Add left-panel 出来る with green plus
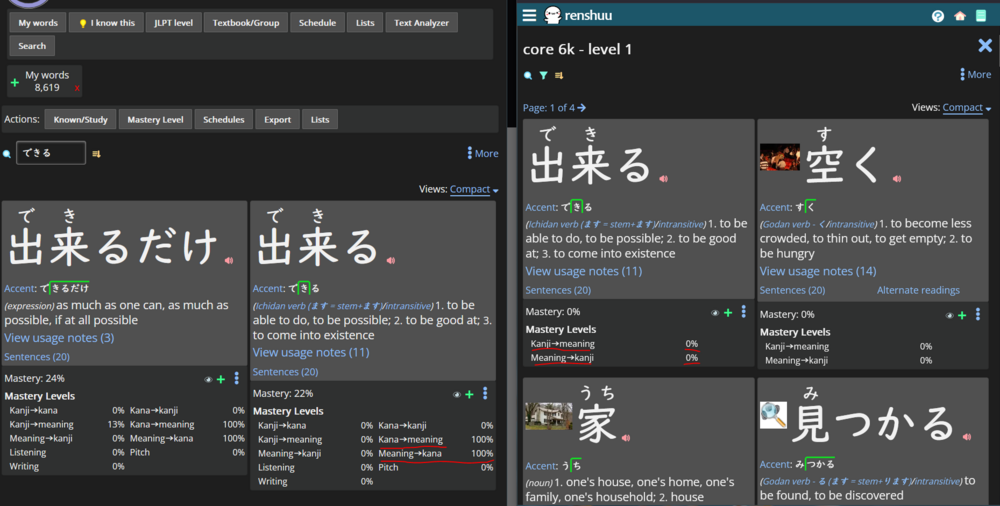The width and height of the screenshot is (1000, 506). [x=469, y=394]
